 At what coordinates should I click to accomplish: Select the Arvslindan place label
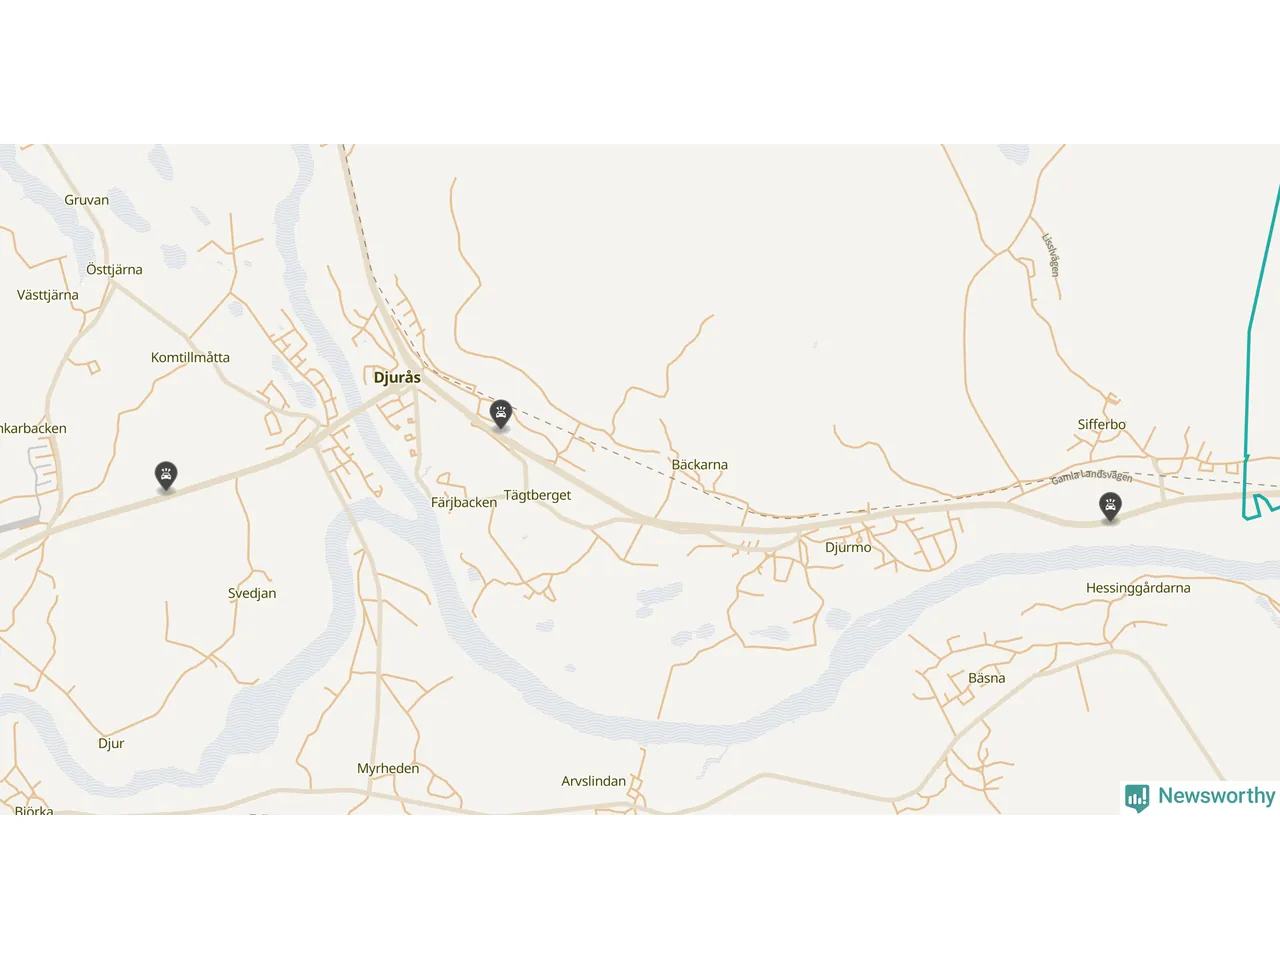(593, 781)
